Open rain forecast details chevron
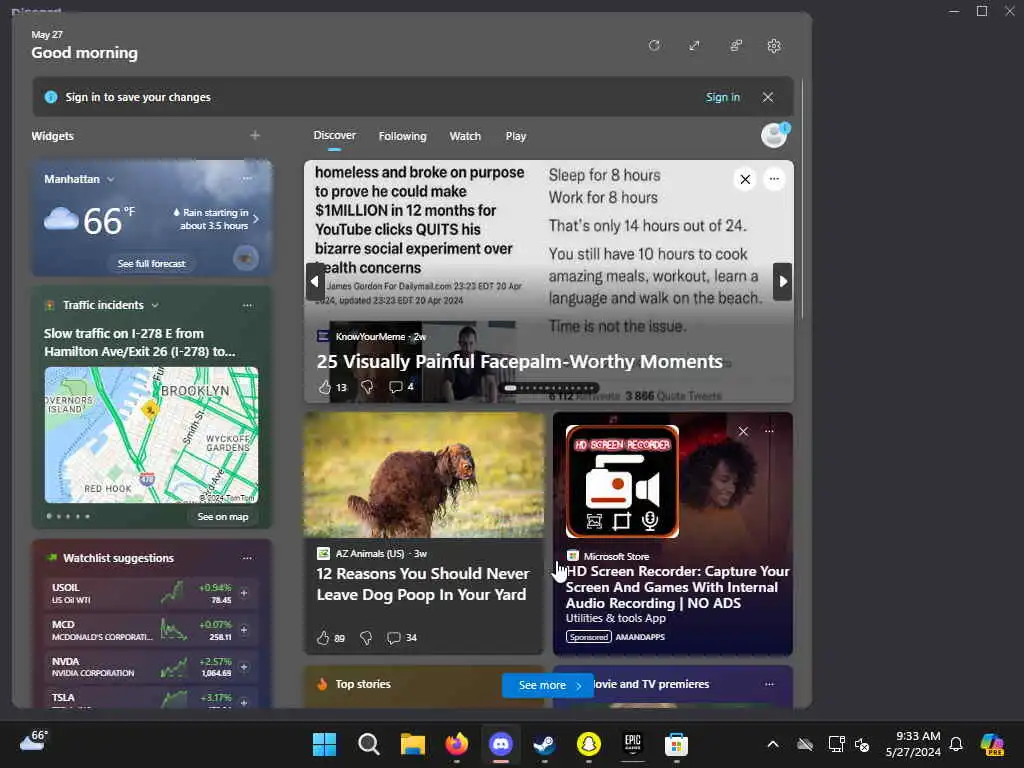This screenshot has width=1024, height=768. (x=255, y=219)
